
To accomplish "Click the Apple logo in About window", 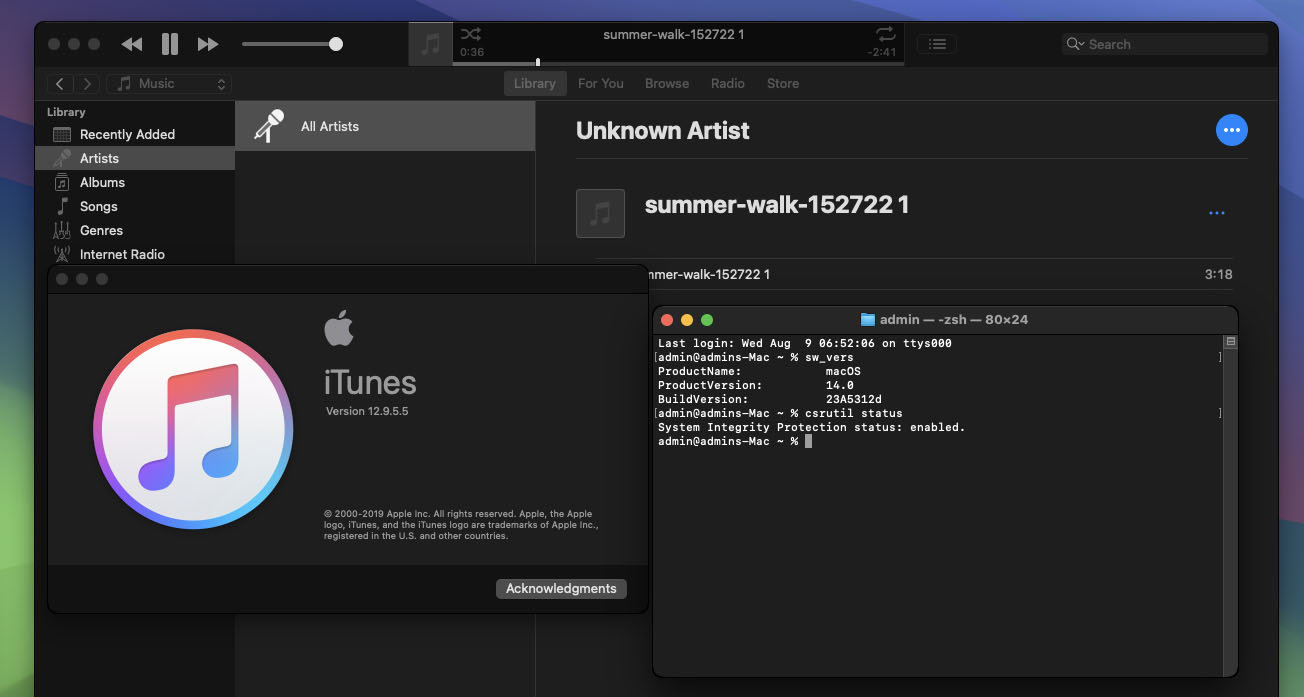I will pyautogui.click(x=339, y=328).
